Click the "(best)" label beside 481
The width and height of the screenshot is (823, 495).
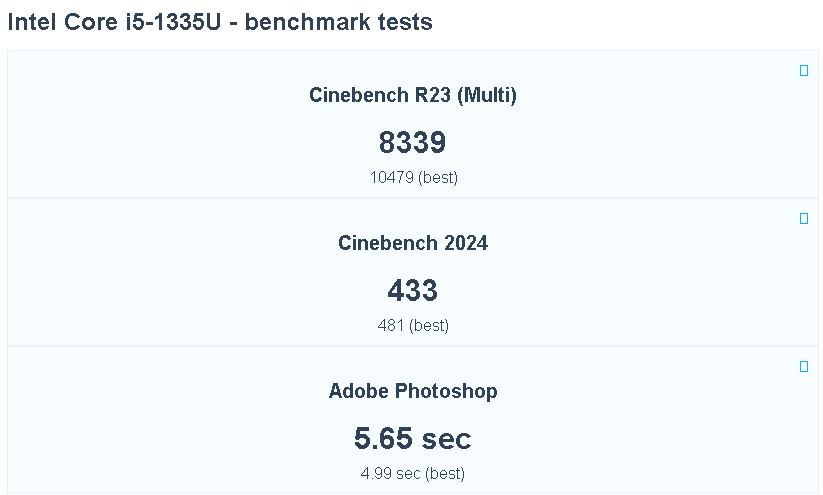pos(429,326)
